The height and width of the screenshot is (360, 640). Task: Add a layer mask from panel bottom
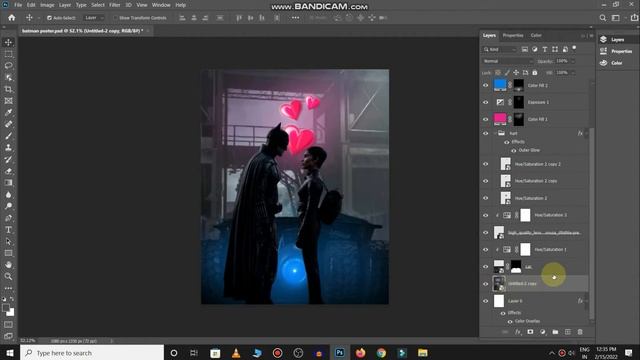tap(530, 332)
